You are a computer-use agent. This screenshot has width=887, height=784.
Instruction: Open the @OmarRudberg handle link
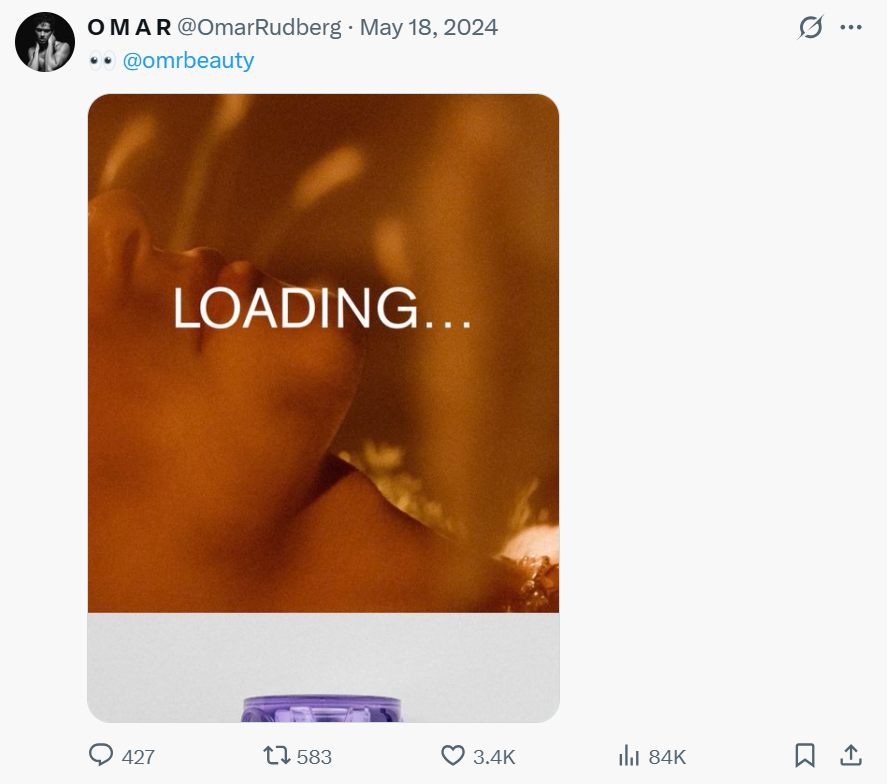pos(259,27)
